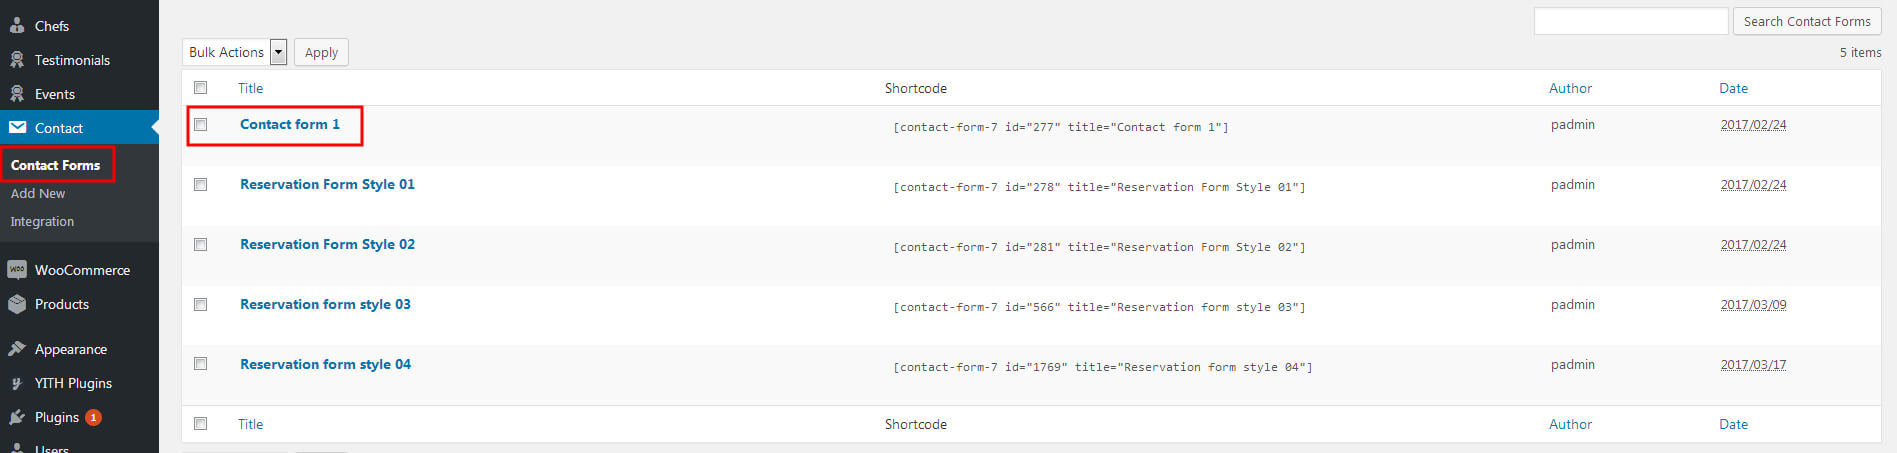Focus the contact forms search input field
The image size is (1897, 453).
[x=1631, y=21]
